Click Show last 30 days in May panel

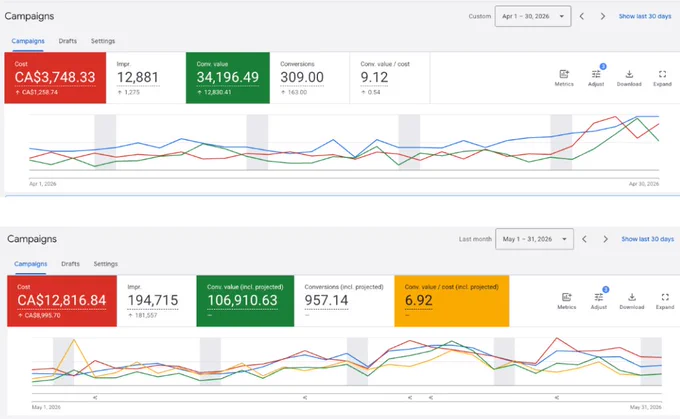pyautogui.click(x=647, y=239)
